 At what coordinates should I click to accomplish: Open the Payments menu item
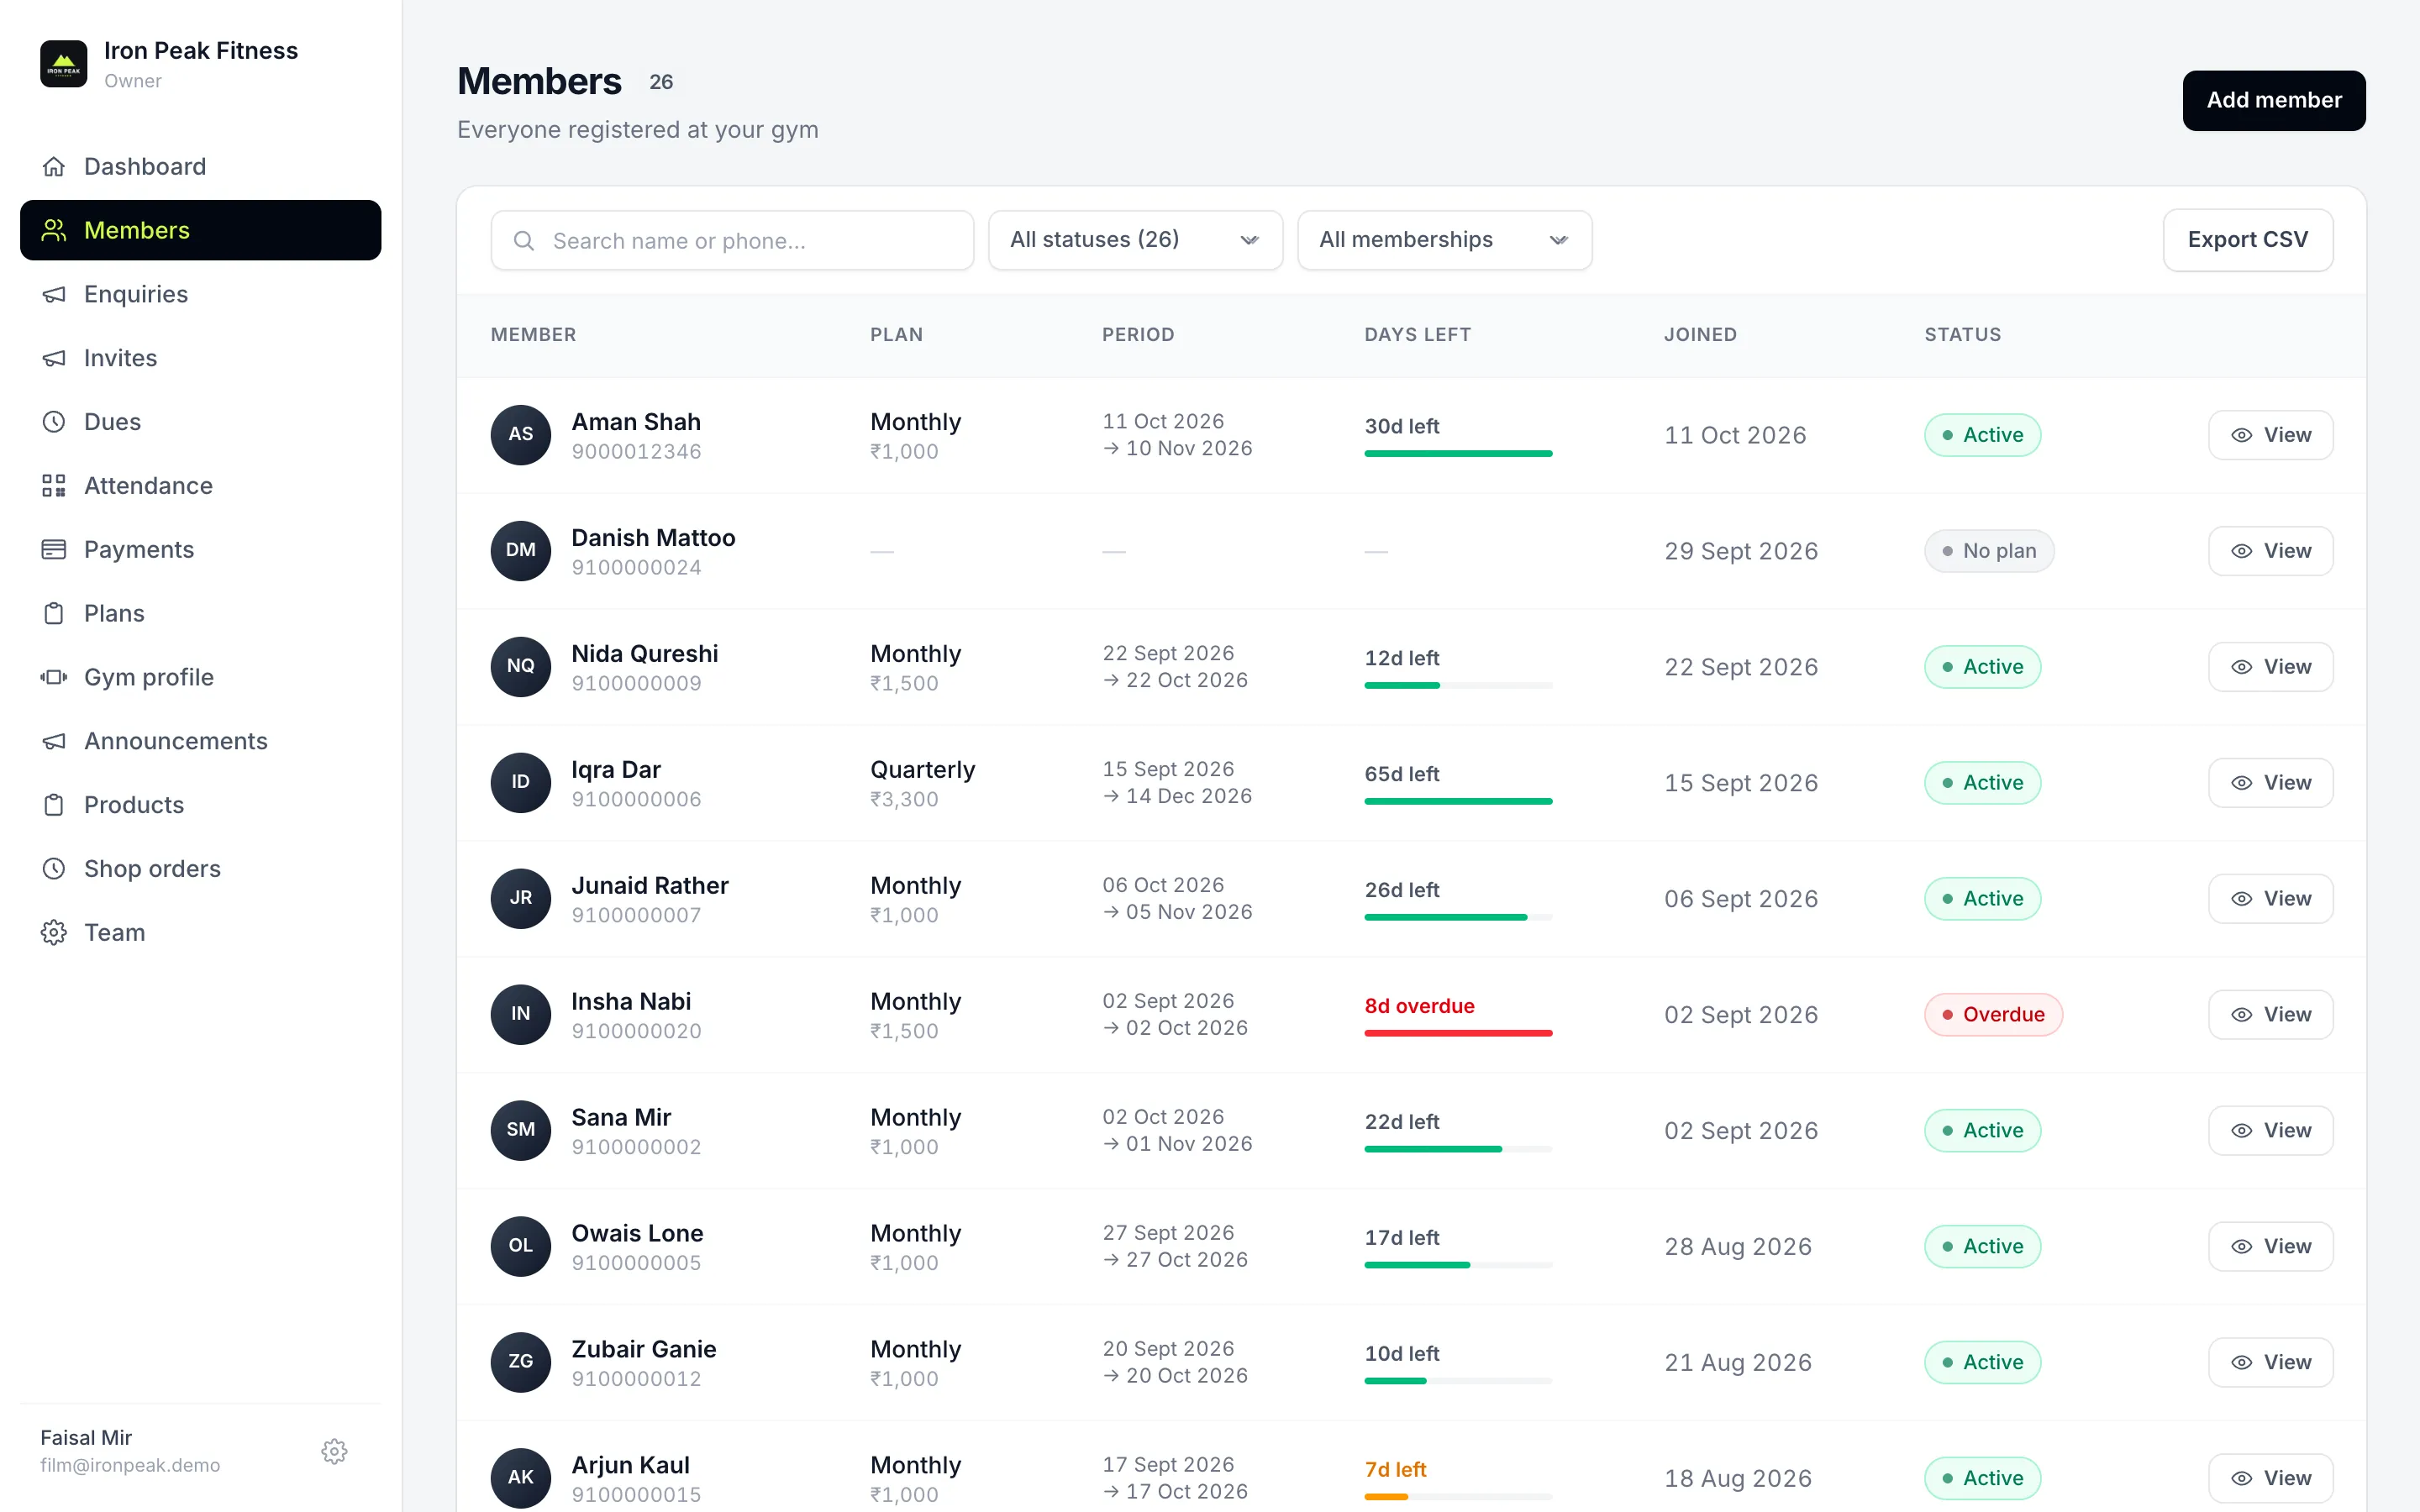[x=201, y=550]
